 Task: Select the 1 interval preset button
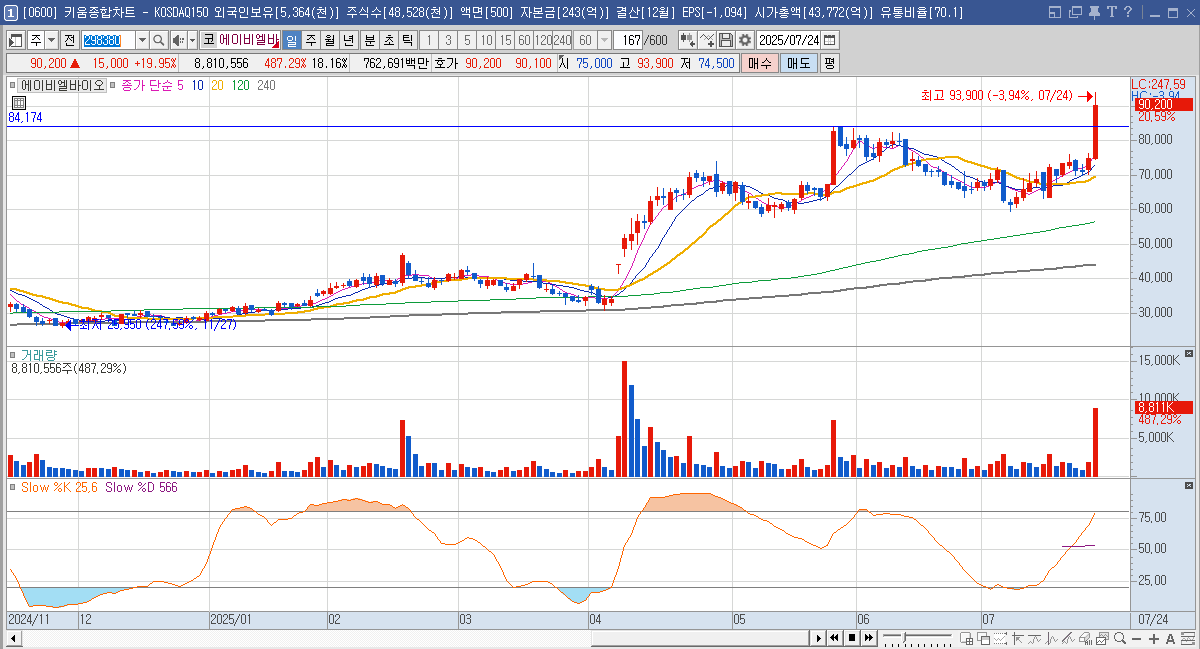(429, 40)
